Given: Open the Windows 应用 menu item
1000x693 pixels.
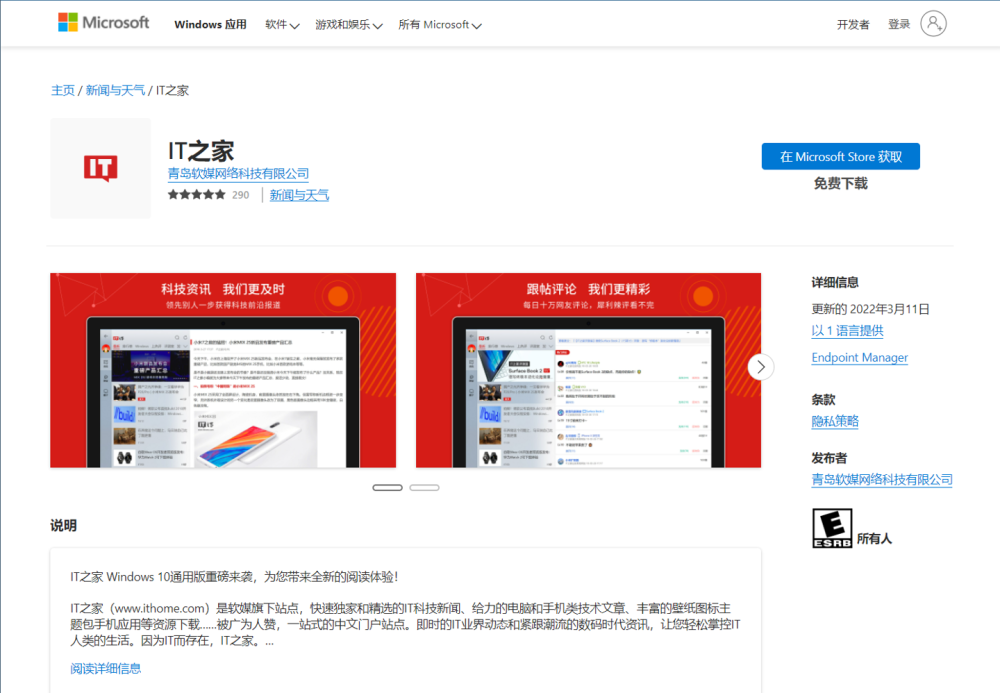Looking at the screenshot, I should [x=210, y=25].
